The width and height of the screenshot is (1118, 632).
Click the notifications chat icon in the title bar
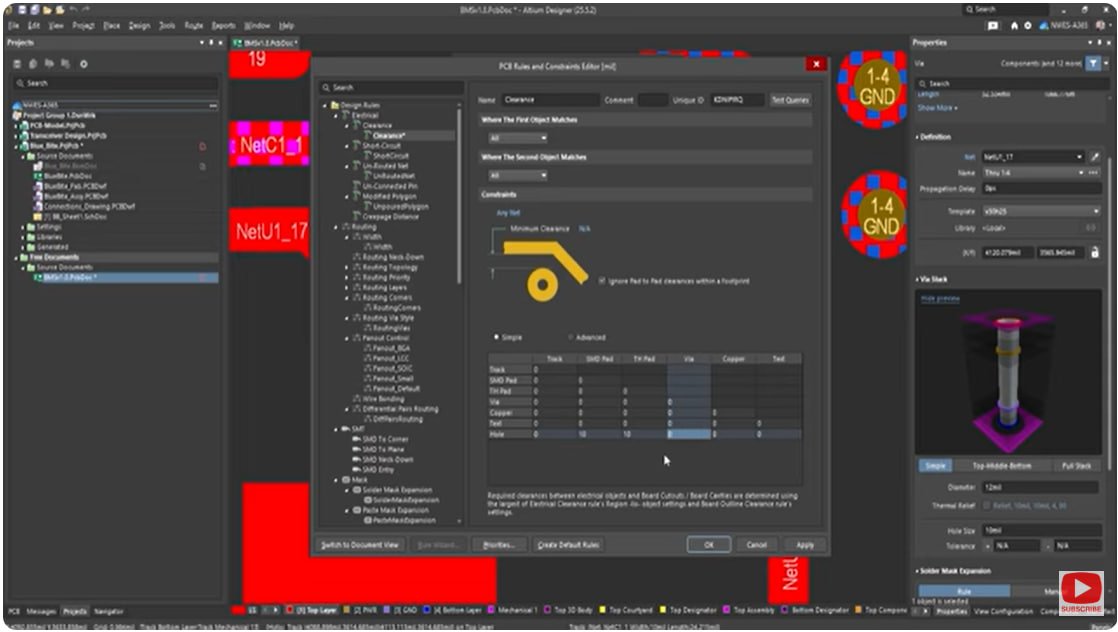[x=993, y=26]
